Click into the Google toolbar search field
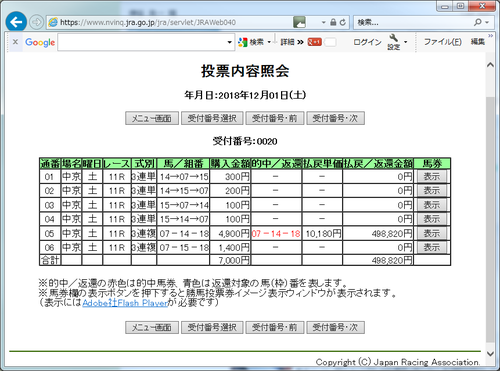Viewport: 500px width, 371px height. coord(142,42)
